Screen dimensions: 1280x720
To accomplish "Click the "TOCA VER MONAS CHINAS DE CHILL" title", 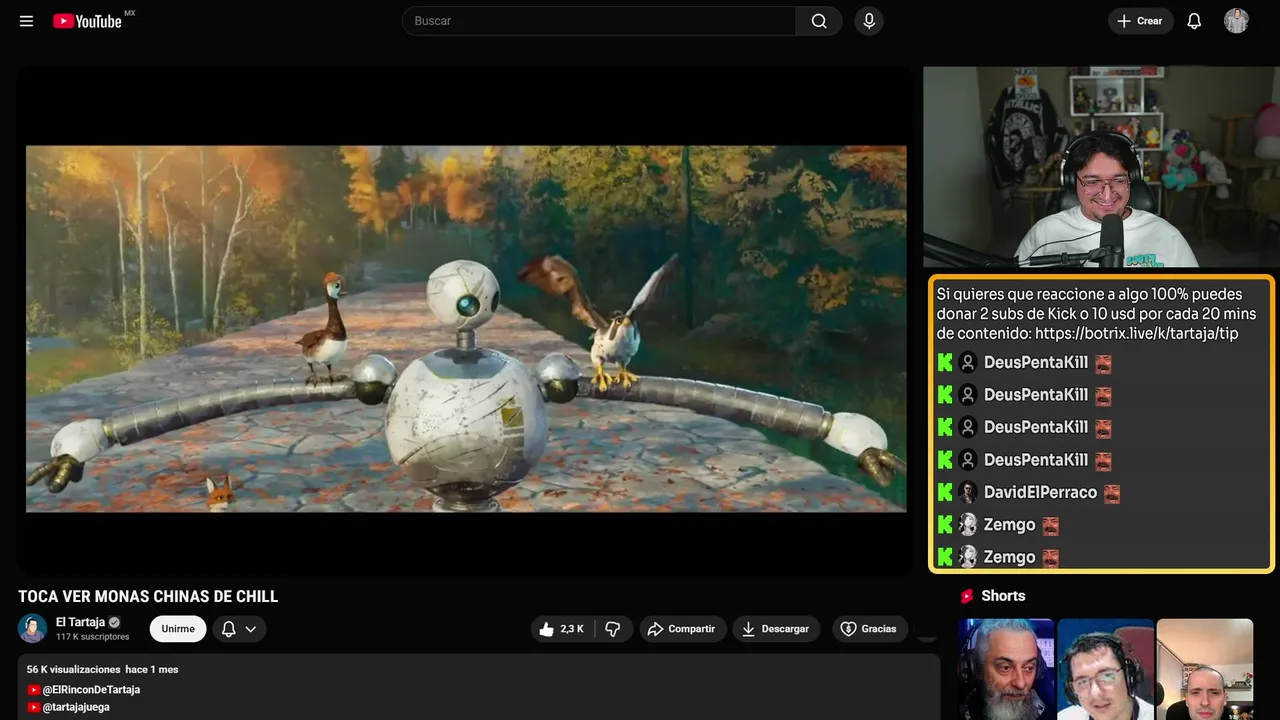I will point(148,597).
